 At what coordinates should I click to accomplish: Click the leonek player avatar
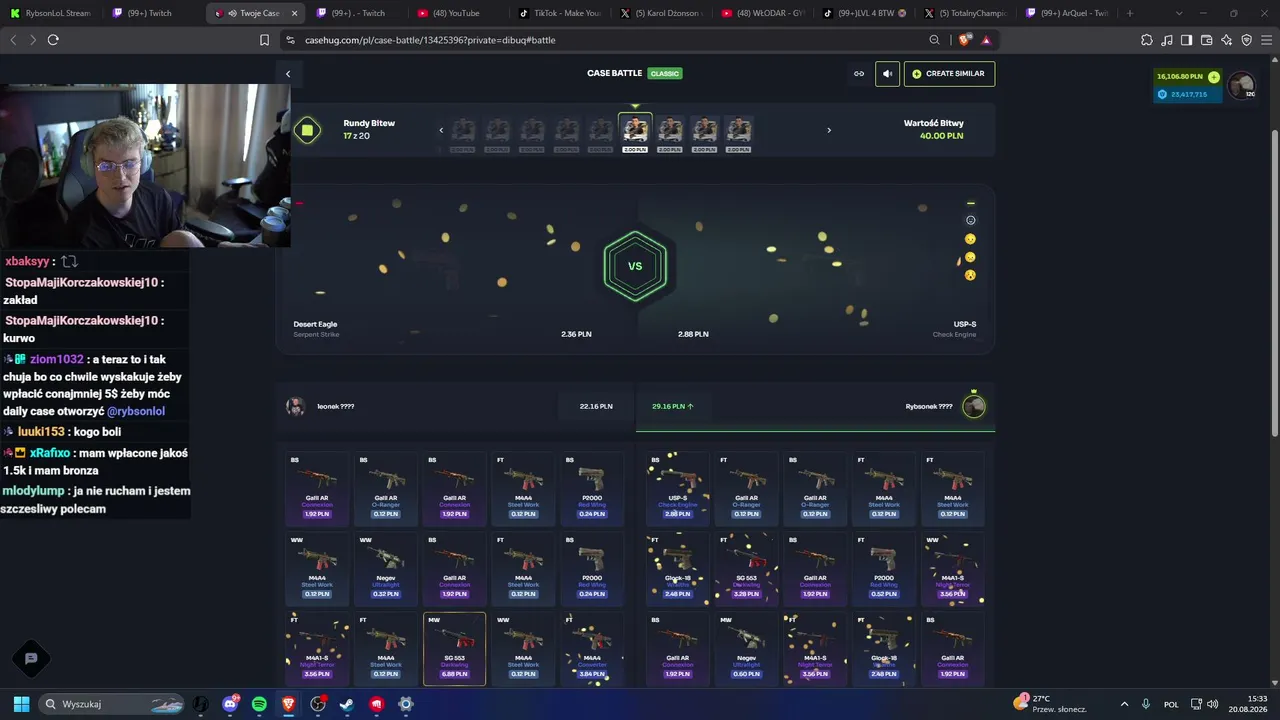(295, 406)
